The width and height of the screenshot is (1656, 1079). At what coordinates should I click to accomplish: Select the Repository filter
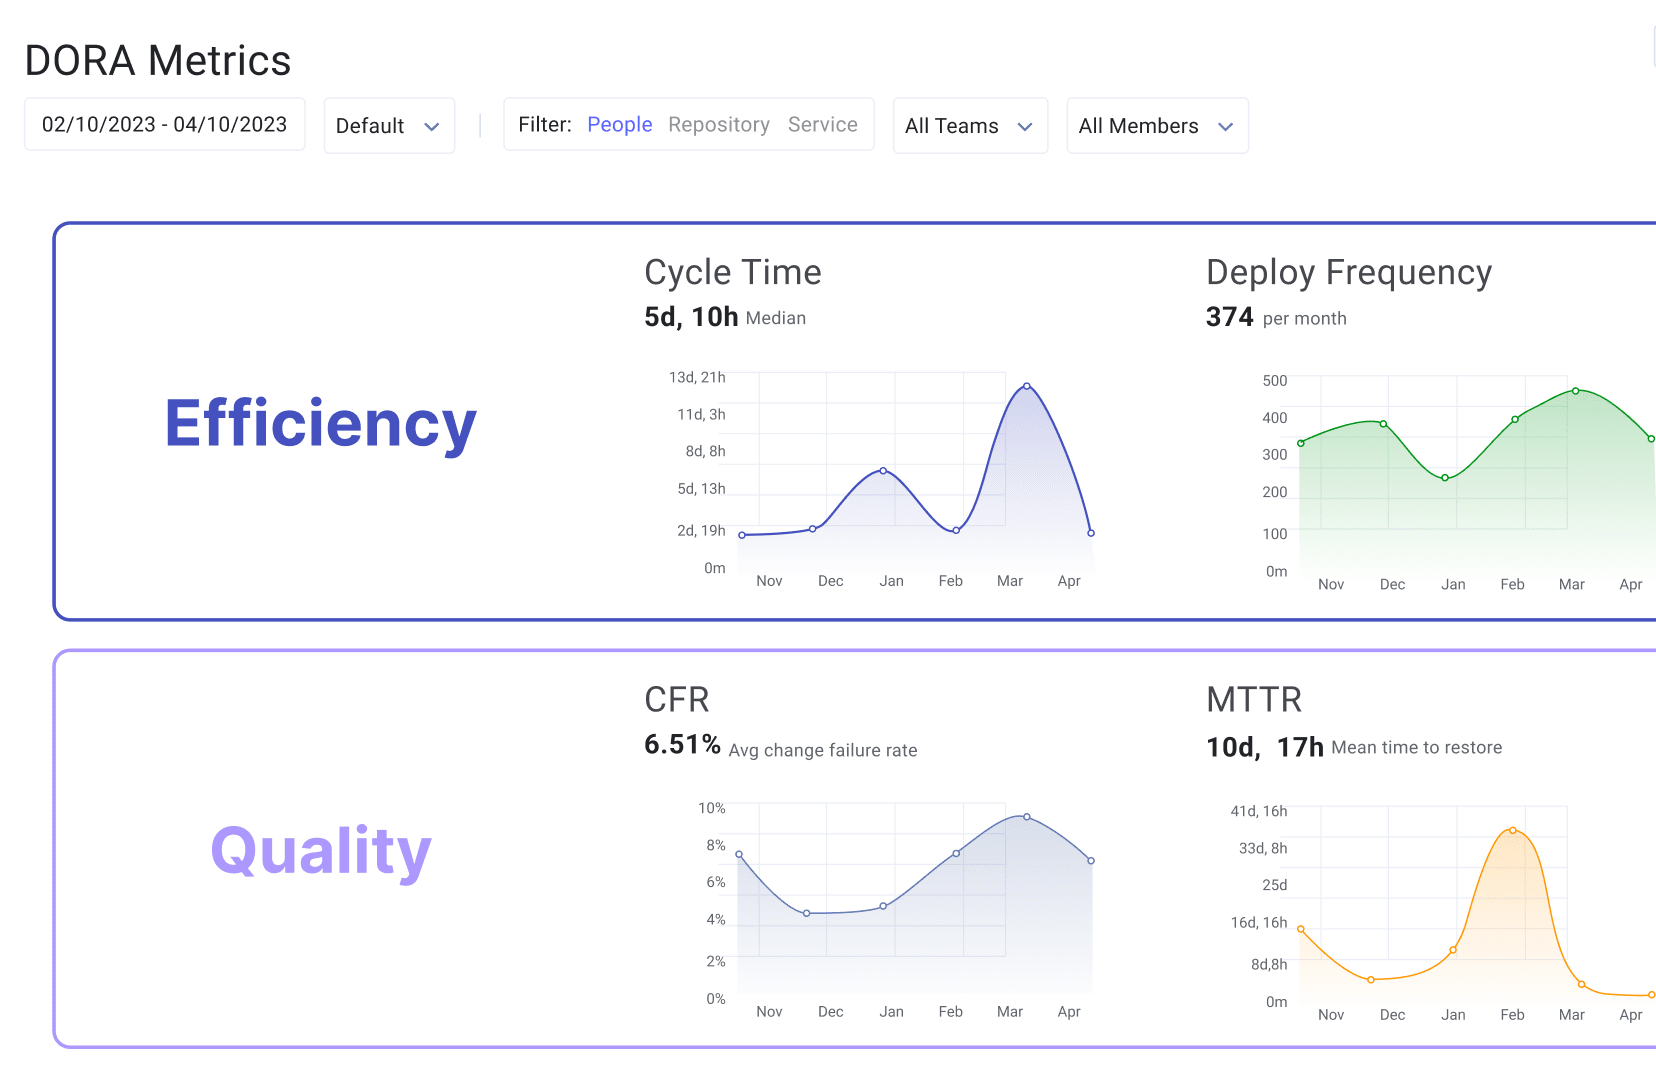pyautogui.click(x=719, y=125)
